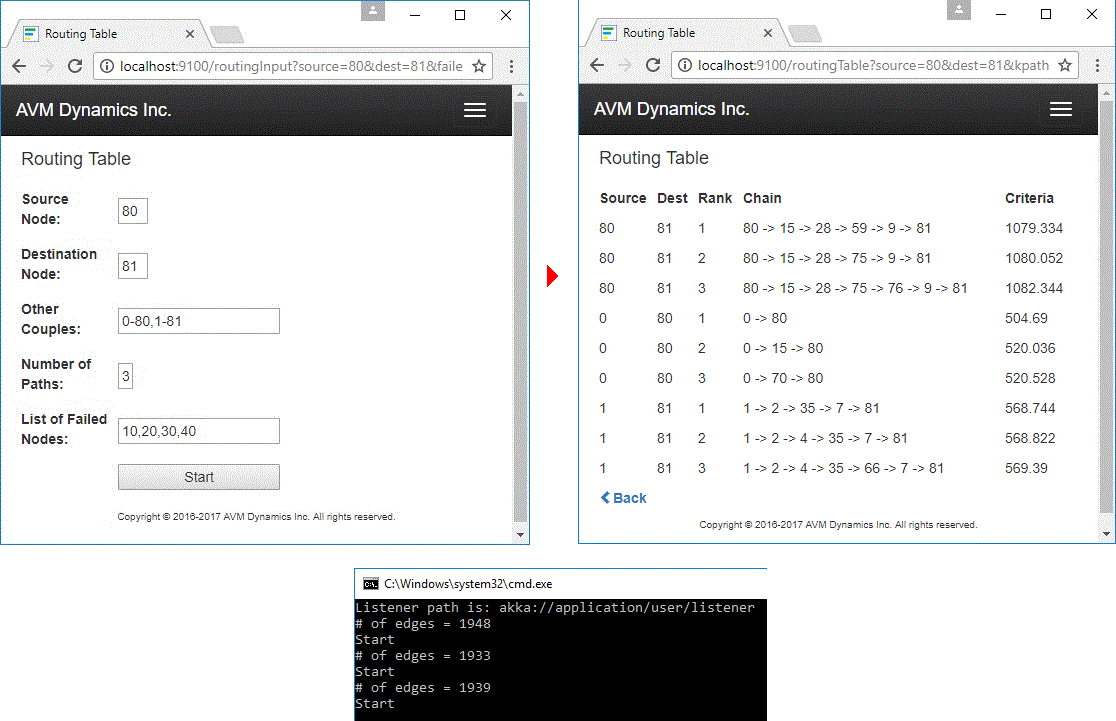Go back in the left browser window
The width and height of the screenshot is (1116, 721).
19,66
